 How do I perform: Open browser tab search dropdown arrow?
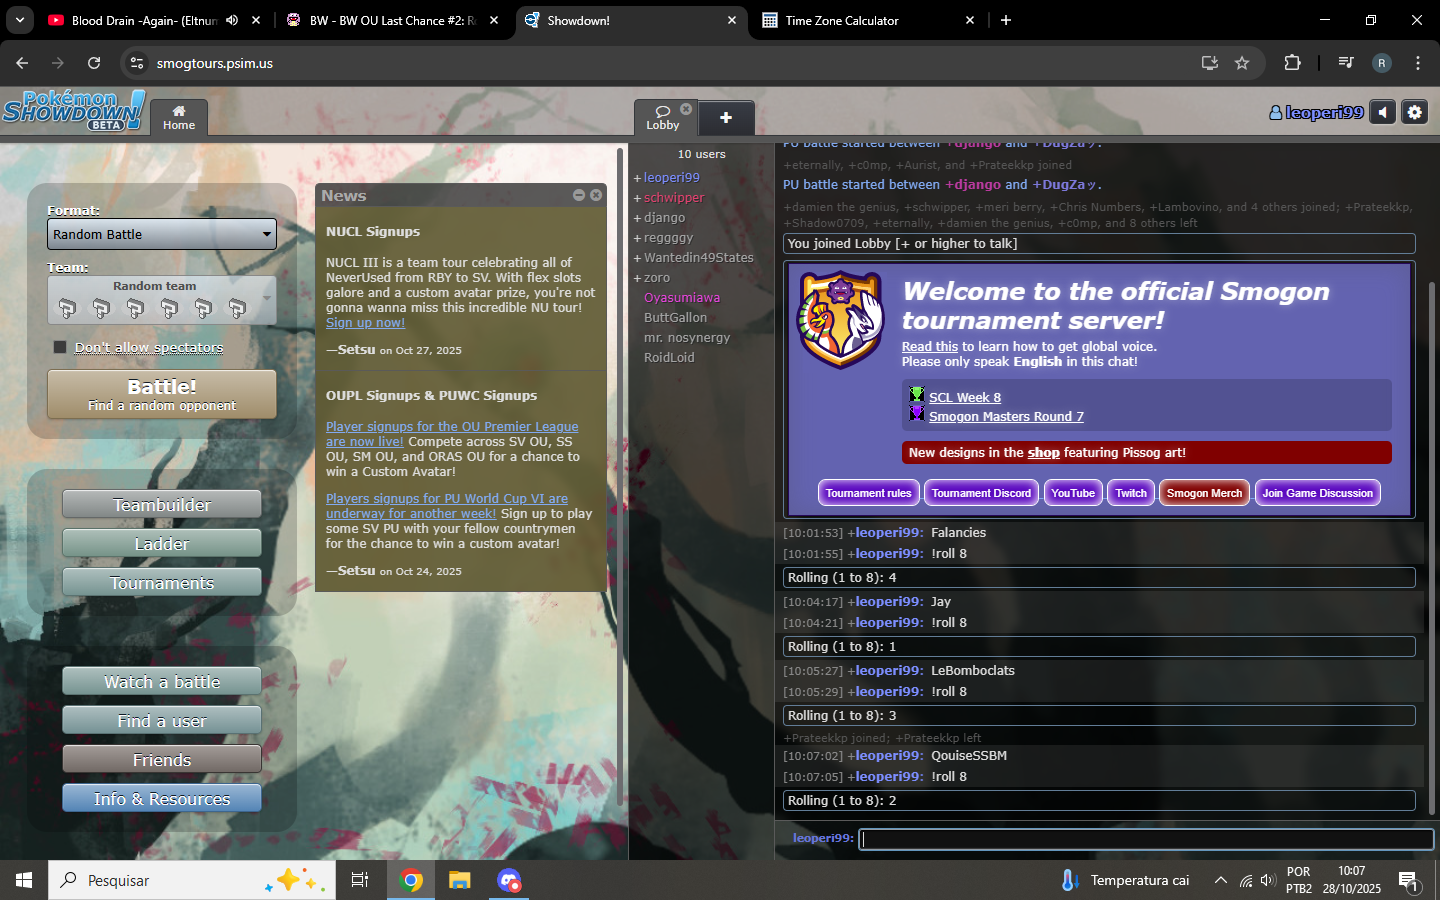[x=19, y=20]
